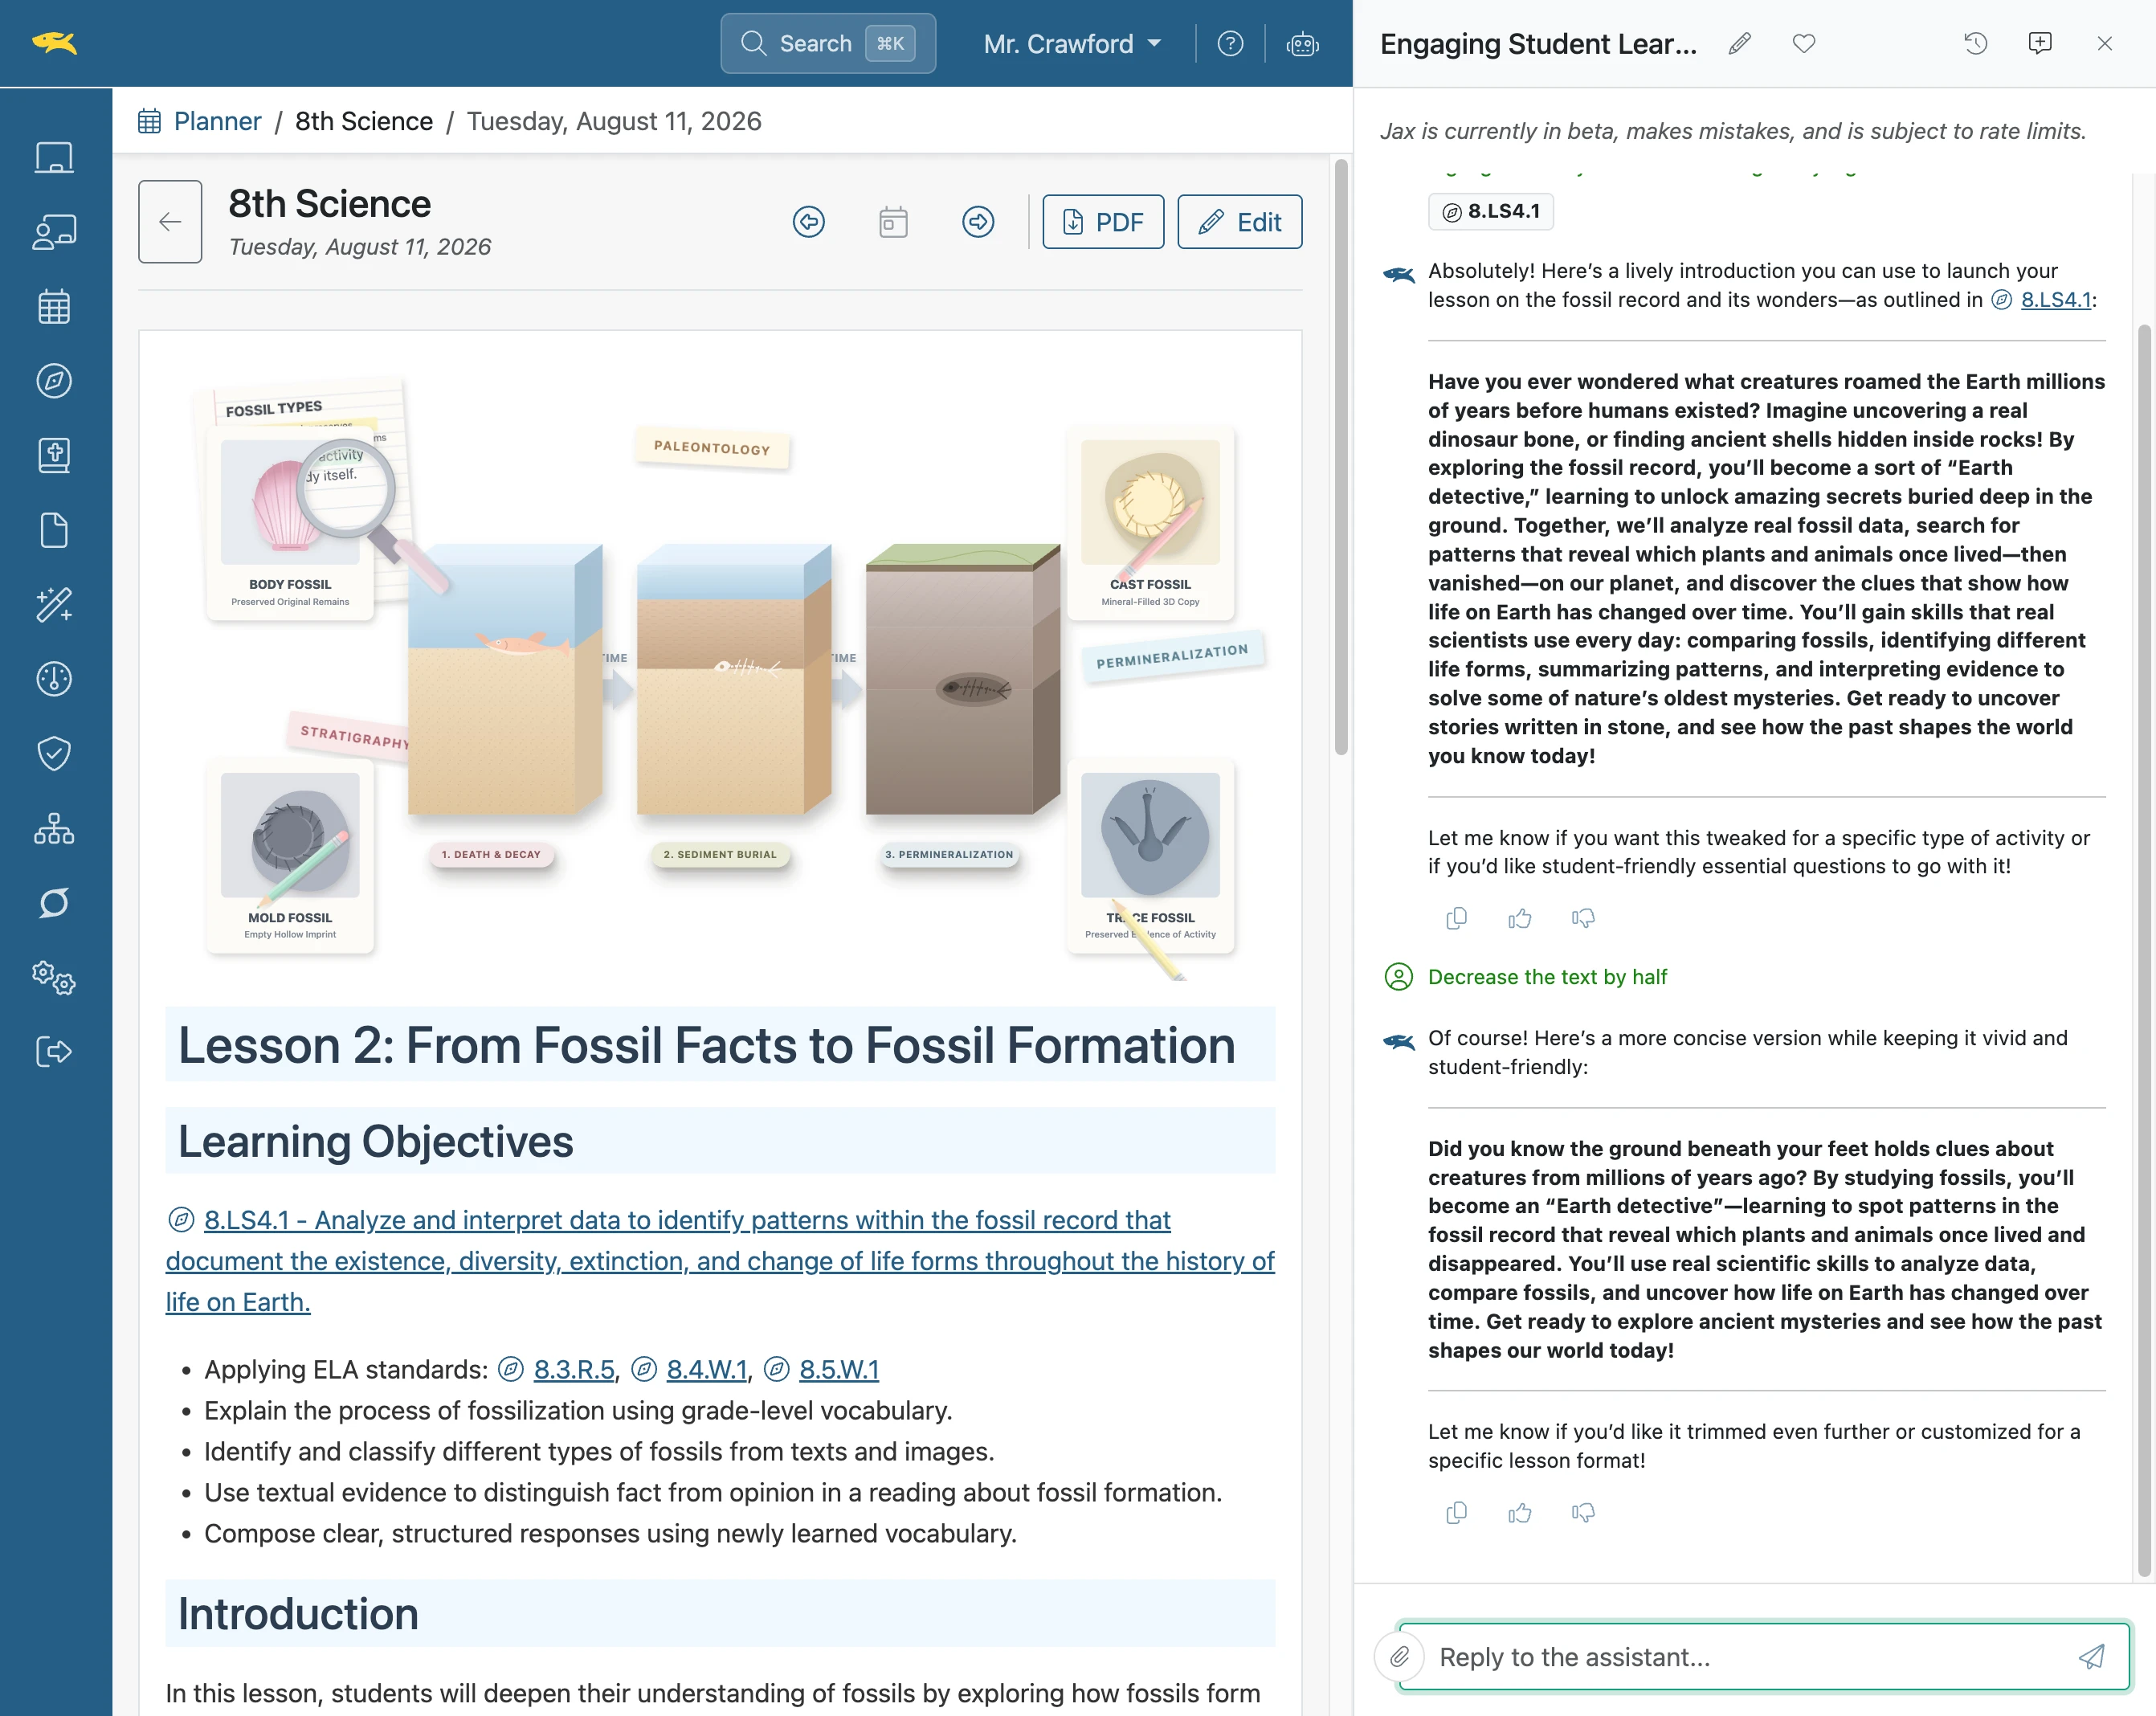Viewport: 2156px width, 1716px height.
Task: Open the compass sidebar icon
Action: (54, 381)
